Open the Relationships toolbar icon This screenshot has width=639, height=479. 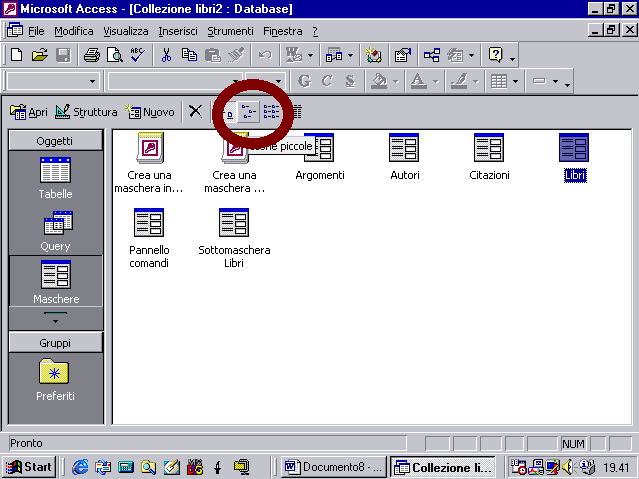(x=432, y=55)
